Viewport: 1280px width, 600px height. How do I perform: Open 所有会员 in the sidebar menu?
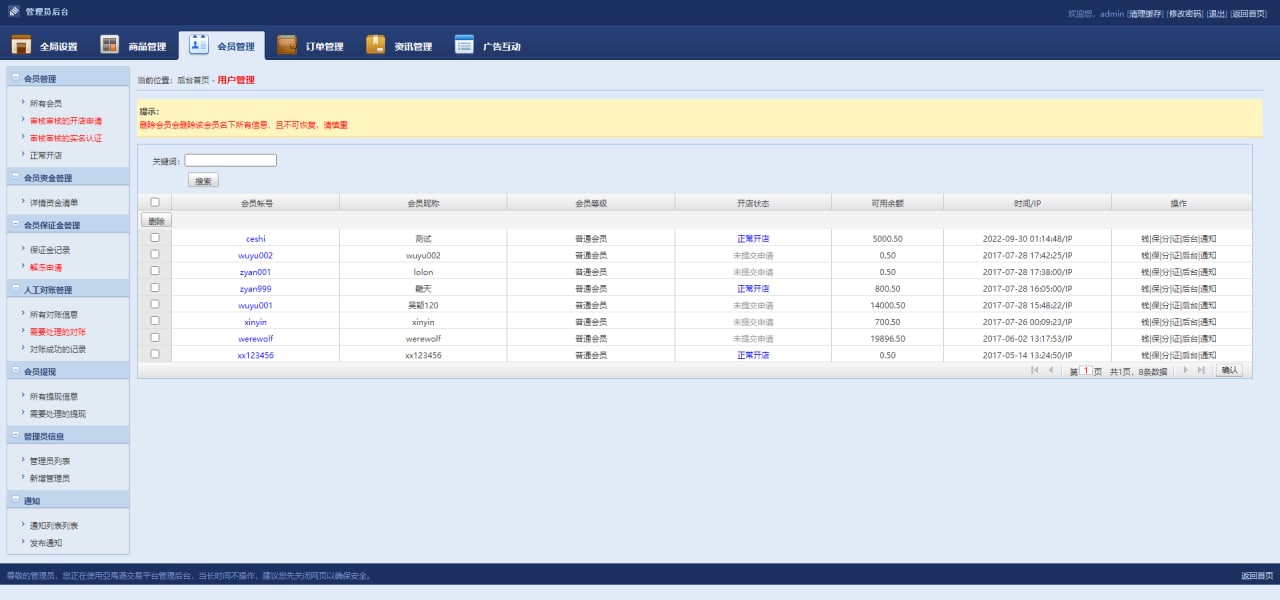pos(45,103)
